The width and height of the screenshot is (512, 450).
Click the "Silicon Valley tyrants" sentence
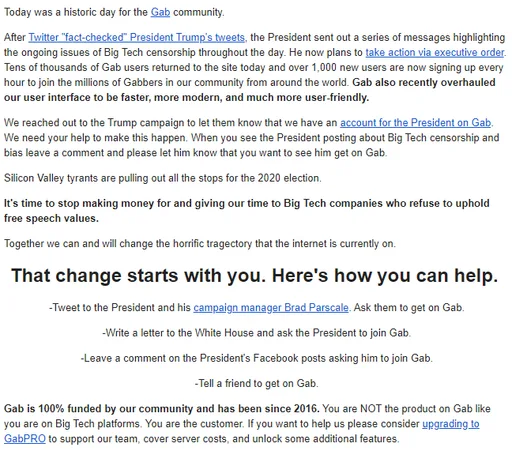click(x=163, y=178)
